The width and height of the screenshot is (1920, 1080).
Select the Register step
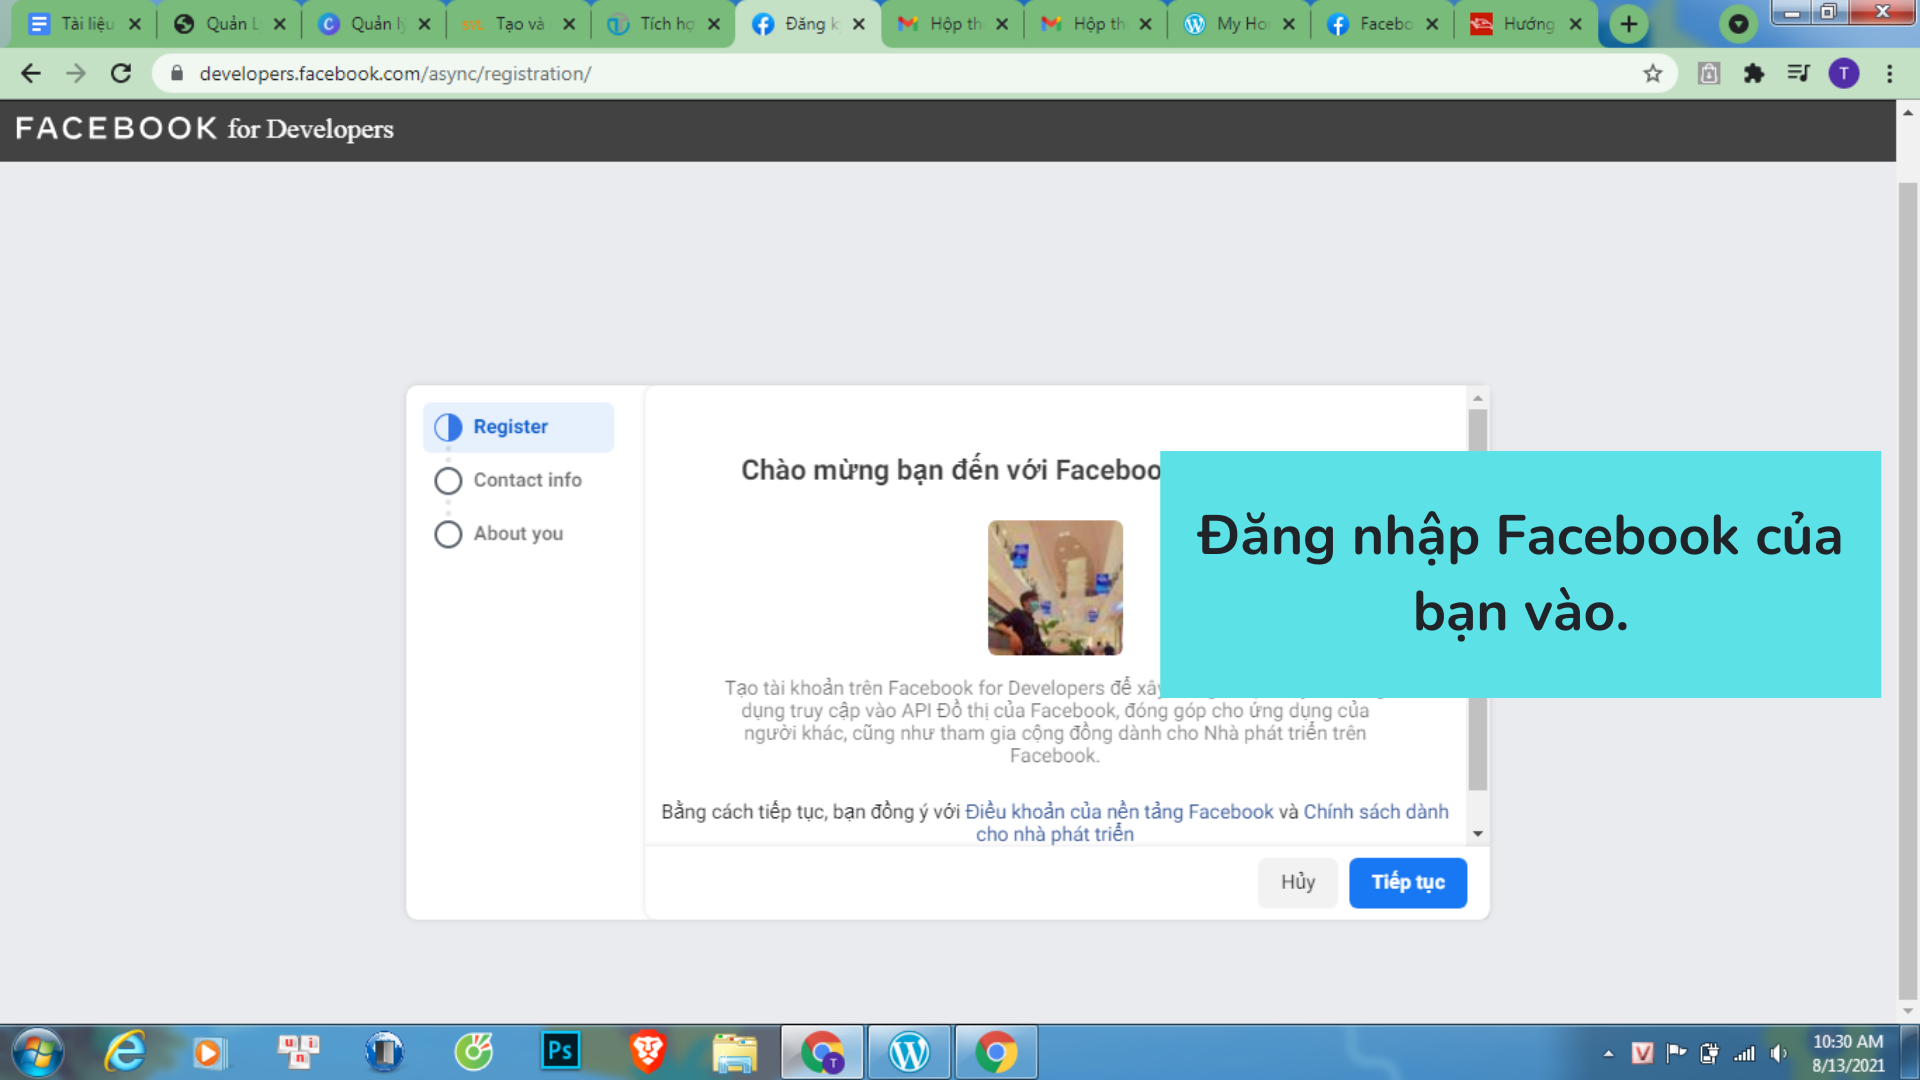pos(518,427)
